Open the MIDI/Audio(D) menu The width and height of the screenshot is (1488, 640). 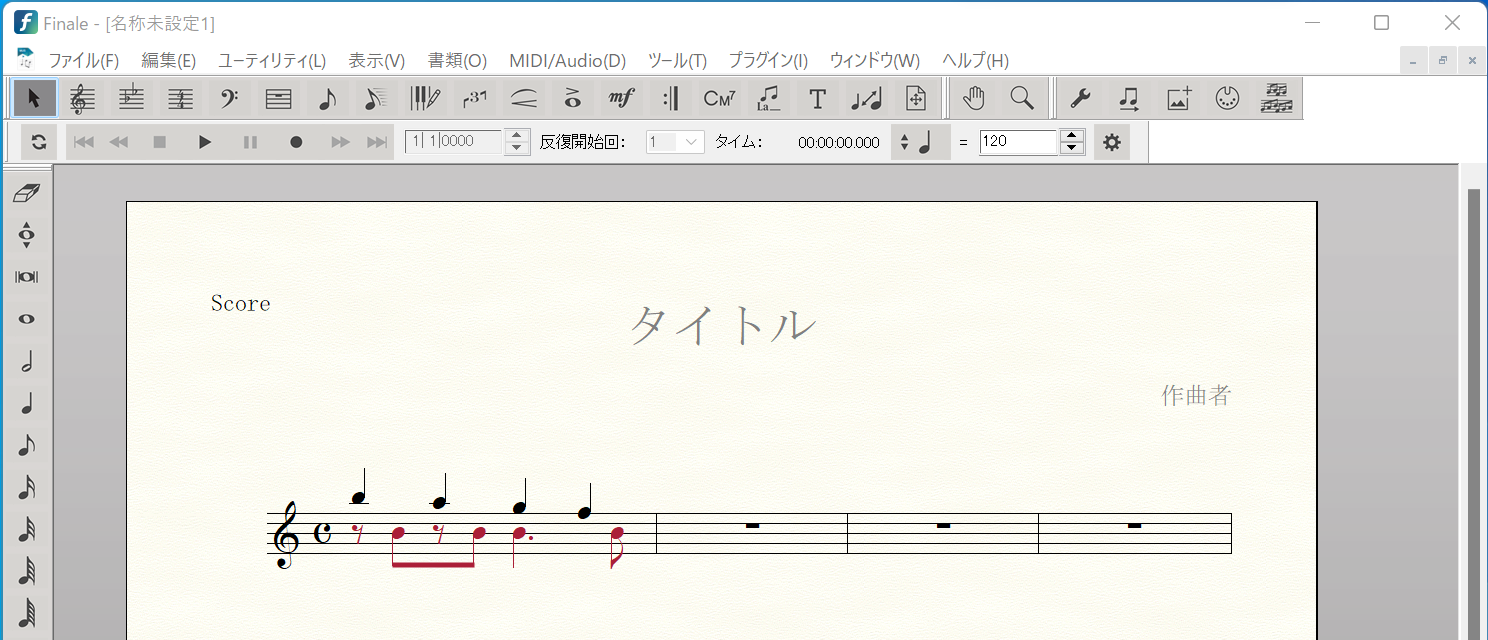tap(567, 61)
